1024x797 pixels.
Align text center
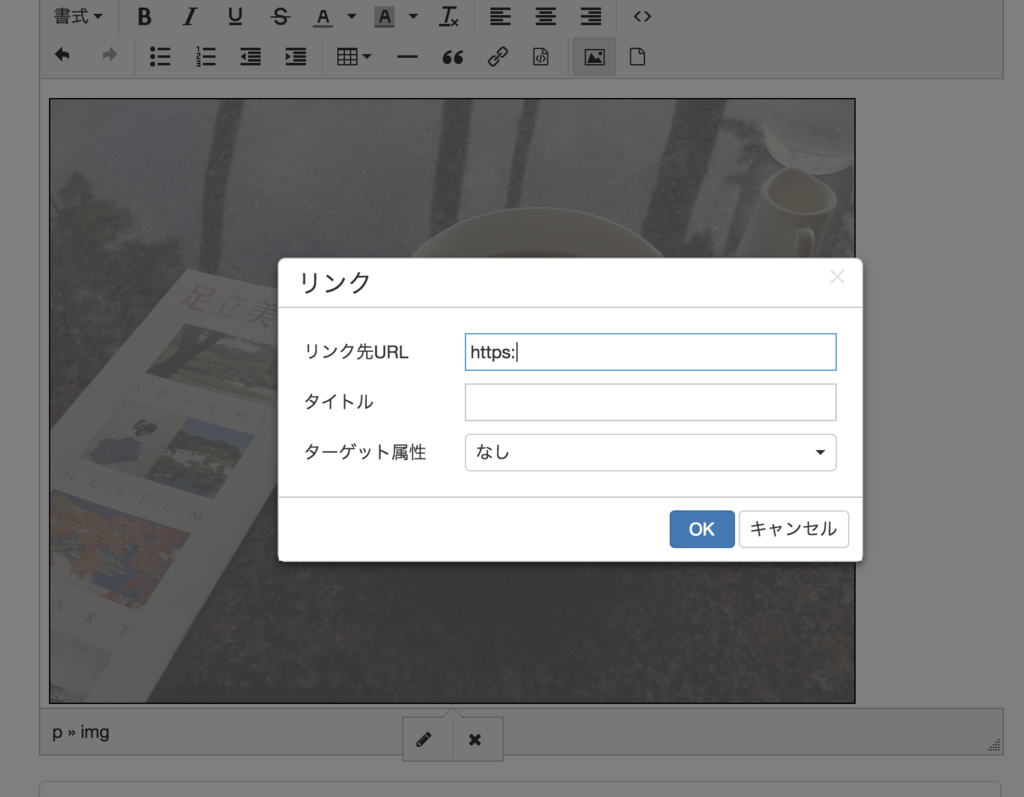[x=545, y=17]
